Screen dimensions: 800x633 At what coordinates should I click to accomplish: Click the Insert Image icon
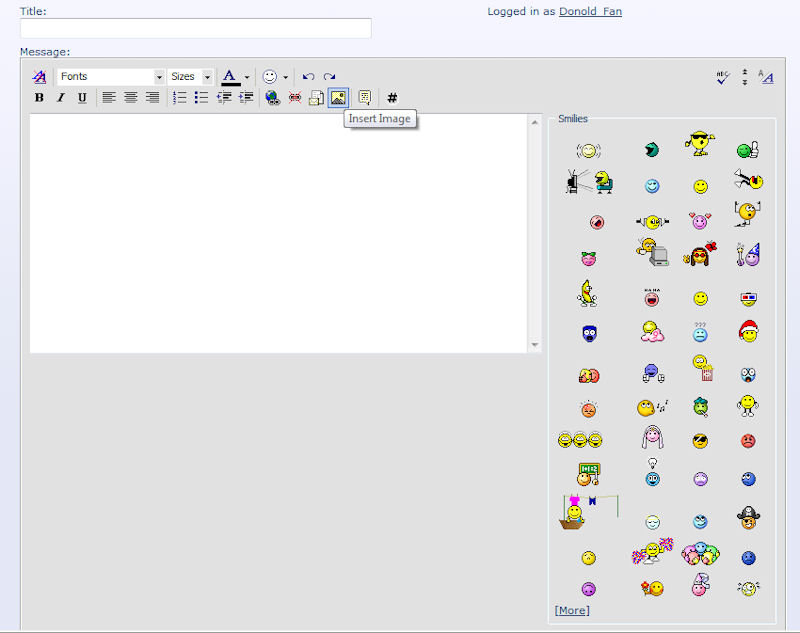pos(338,97)
